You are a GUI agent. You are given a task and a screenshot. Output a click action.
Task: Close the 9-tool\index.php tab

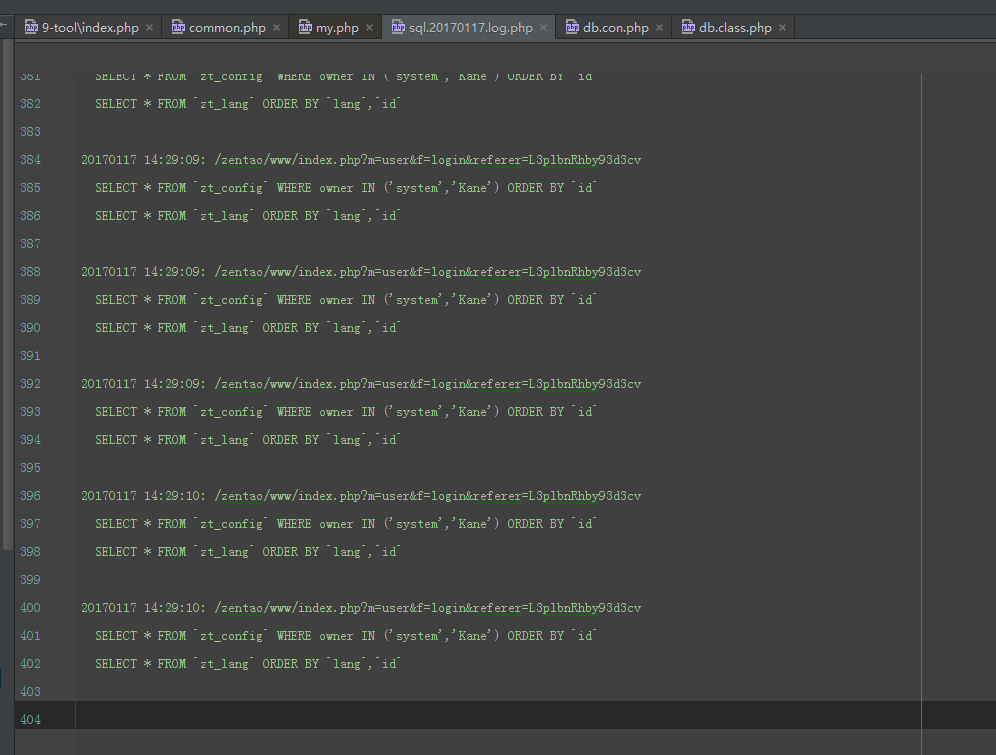click(x=149, y=28)
